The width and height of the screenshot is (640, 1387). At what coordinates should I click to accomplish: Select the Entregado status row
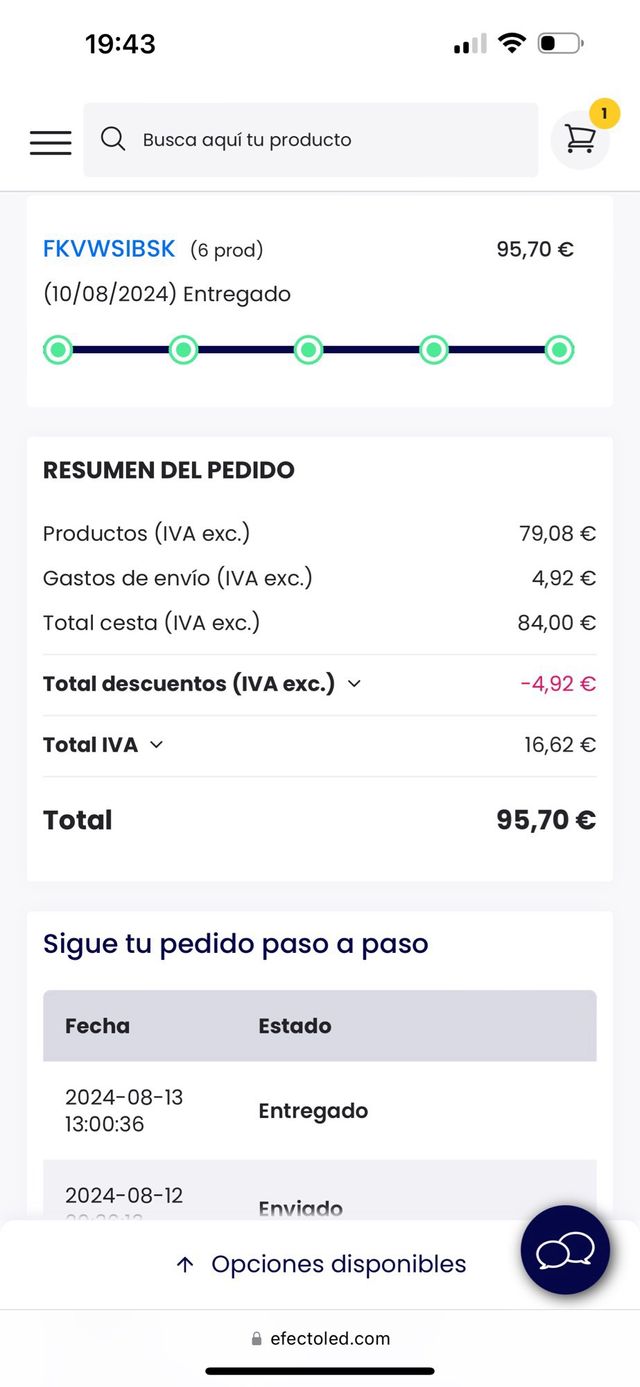coord(313,1111)
